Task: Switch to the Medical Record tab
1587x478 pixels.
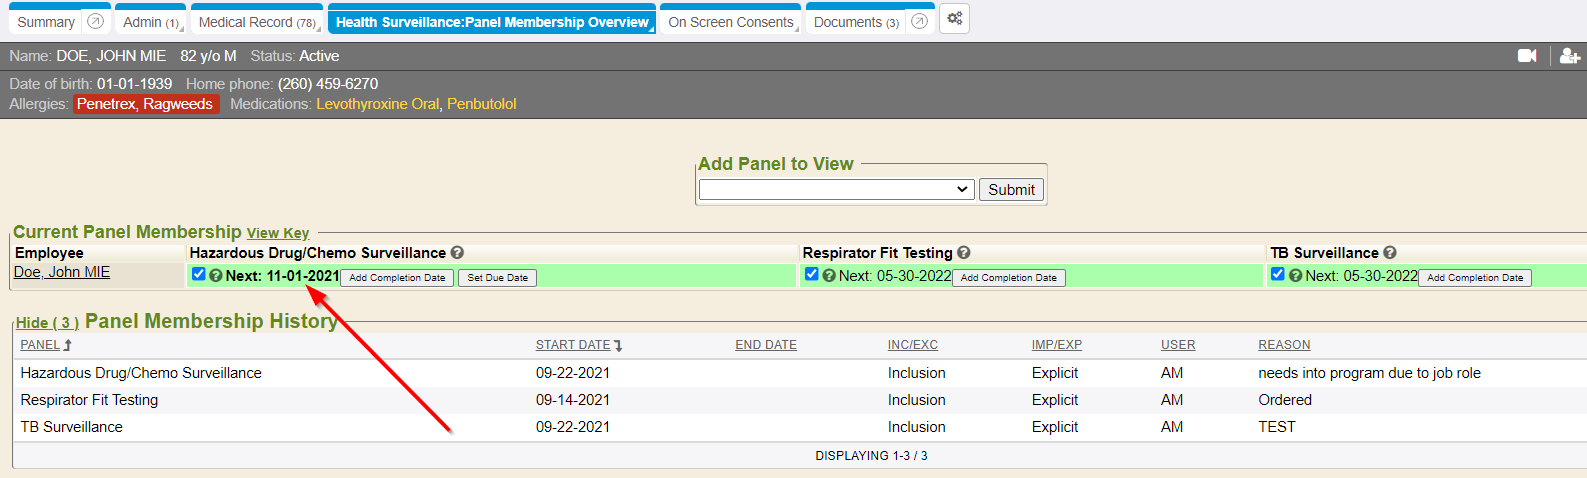Action: (x=256, y=22)
